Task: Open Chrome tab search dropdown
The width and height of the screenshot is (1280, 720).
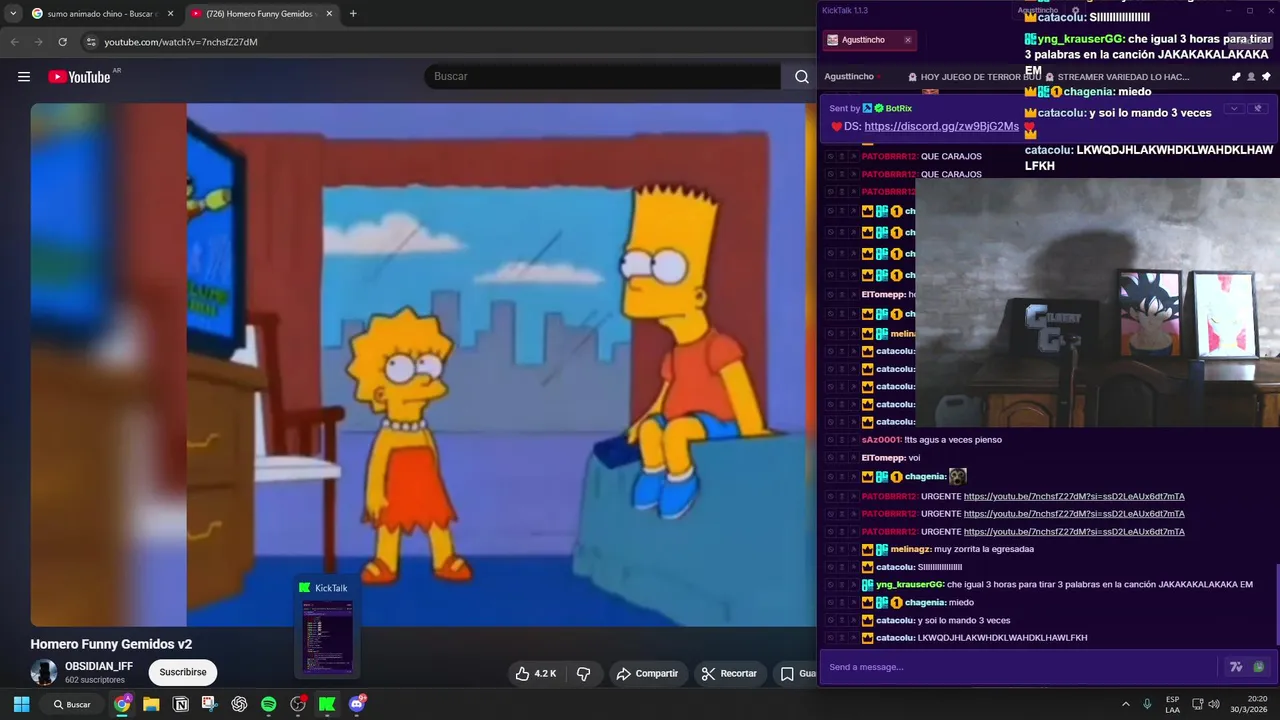Action: click(x=13, y=13)
